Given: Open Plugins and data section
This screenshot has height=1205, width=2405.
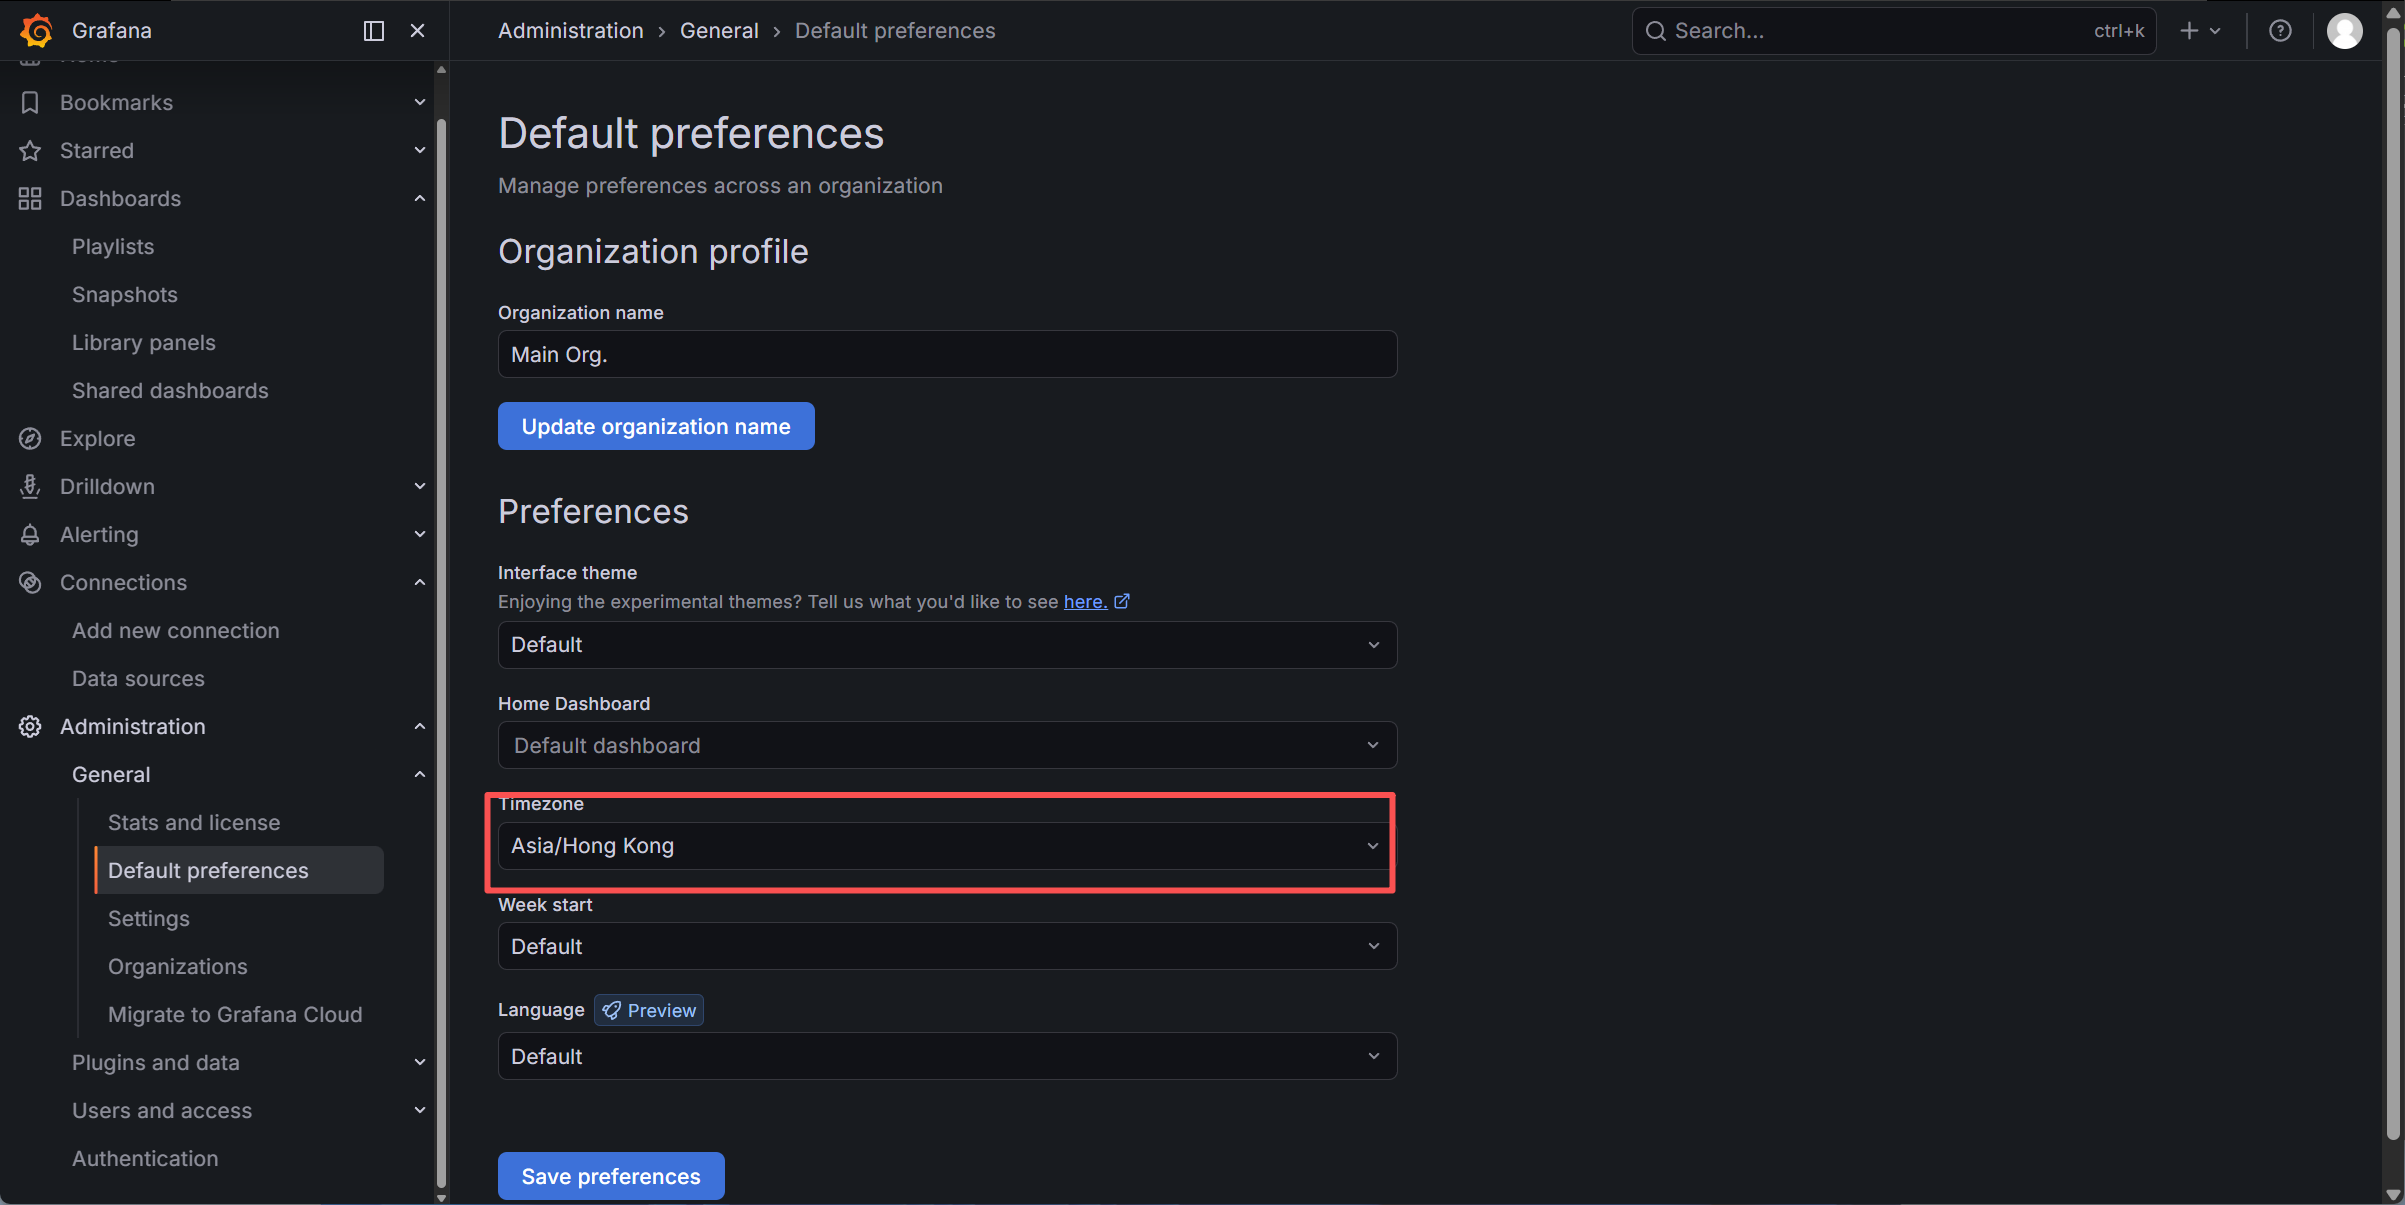Looking at the screenshot, I should point(156,1062).
